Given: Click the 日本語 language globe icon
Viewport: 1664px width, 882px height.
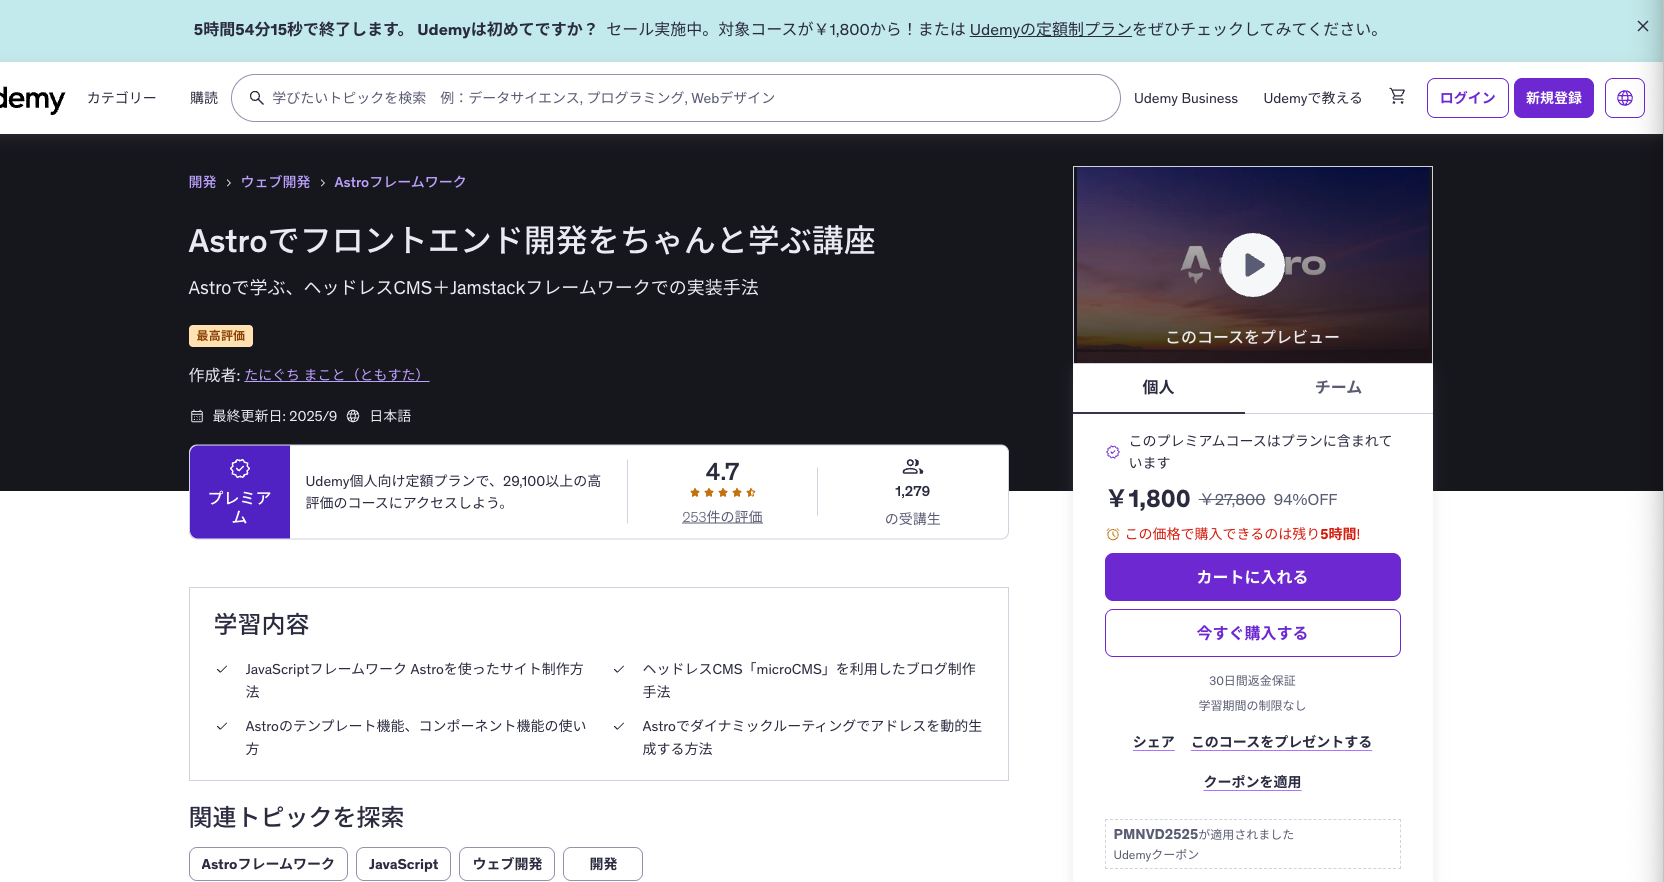Looking at the screenshot, I should pos(353,416).
